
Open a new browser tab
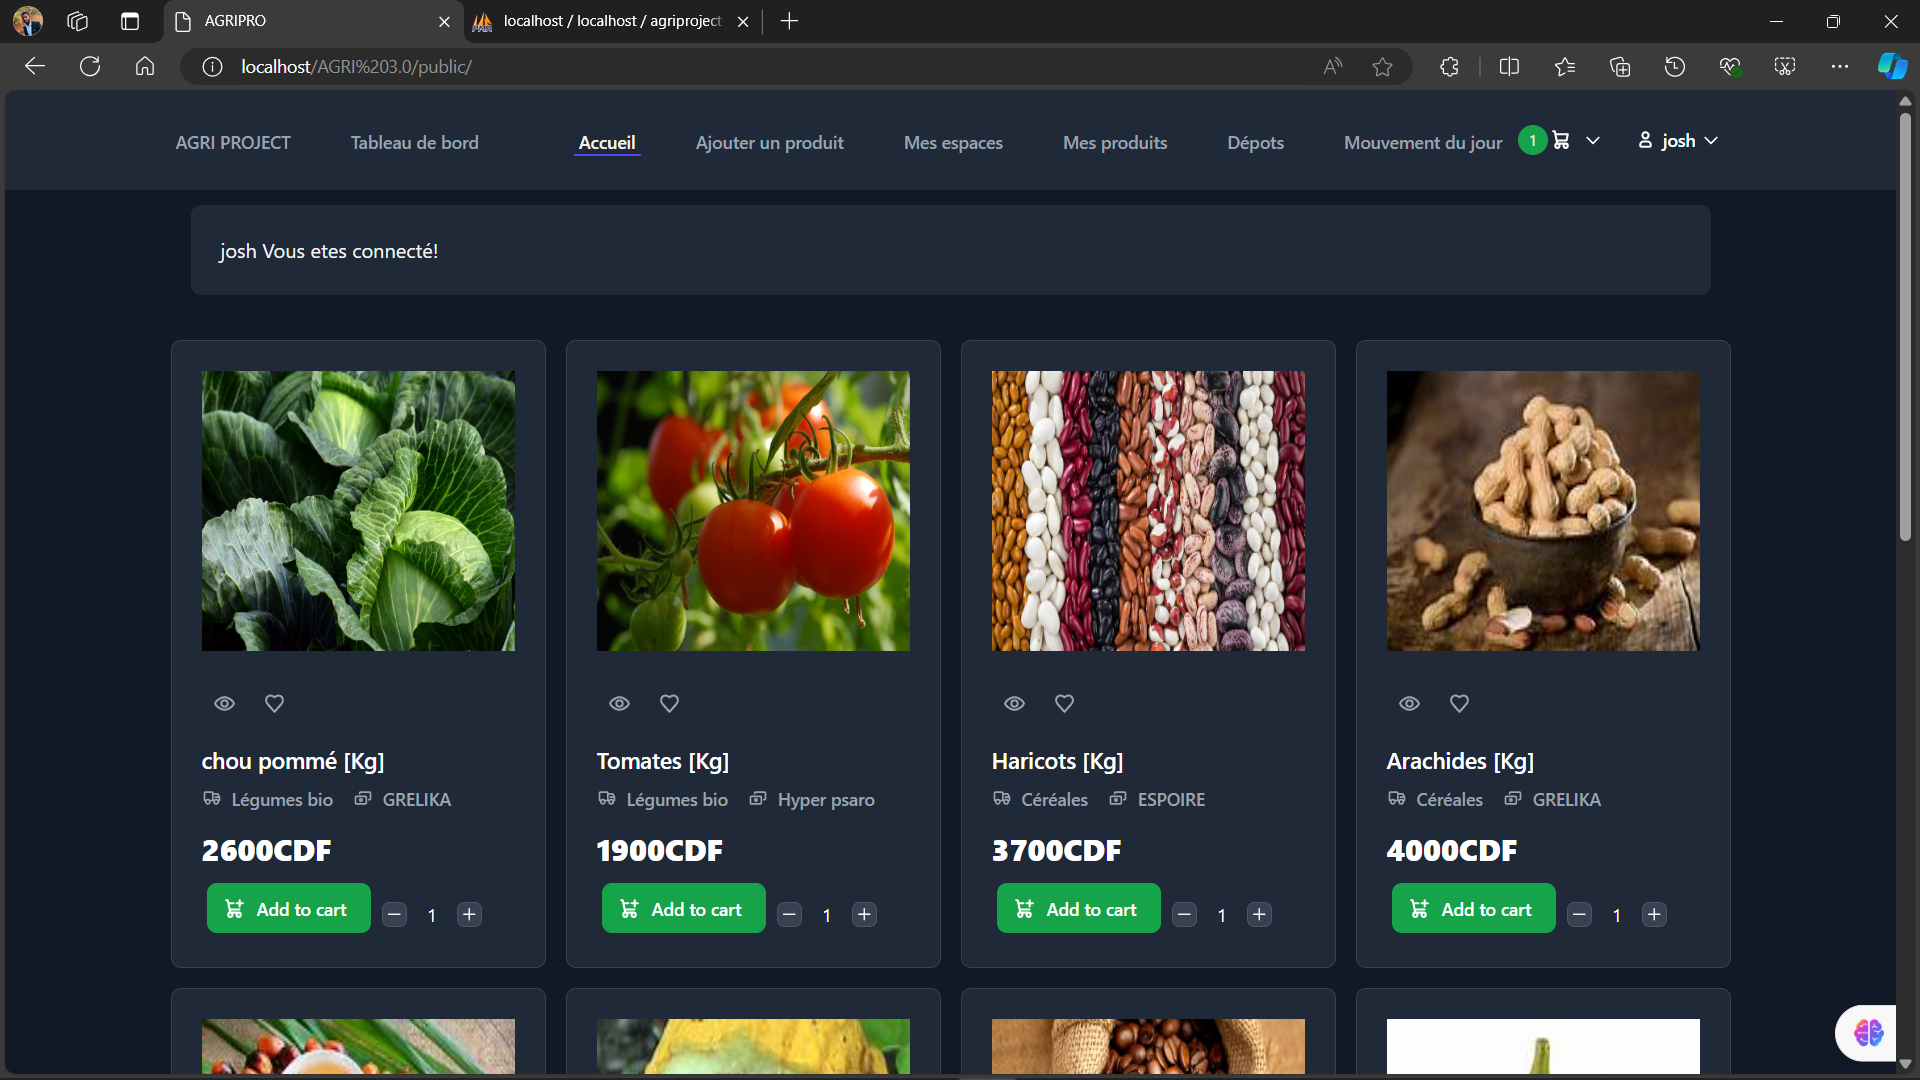(x=789, y=21)
